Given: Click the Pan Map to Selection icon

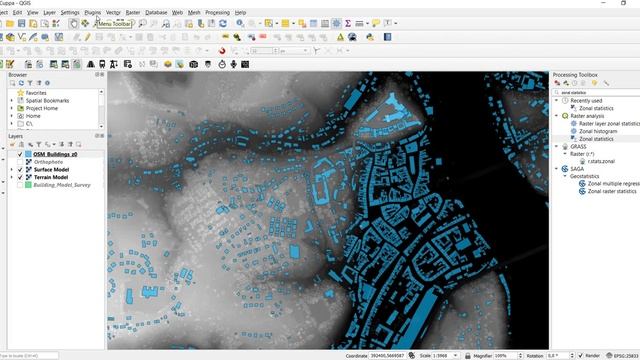Looking at the screenshot, I should [x=85, y=24].
